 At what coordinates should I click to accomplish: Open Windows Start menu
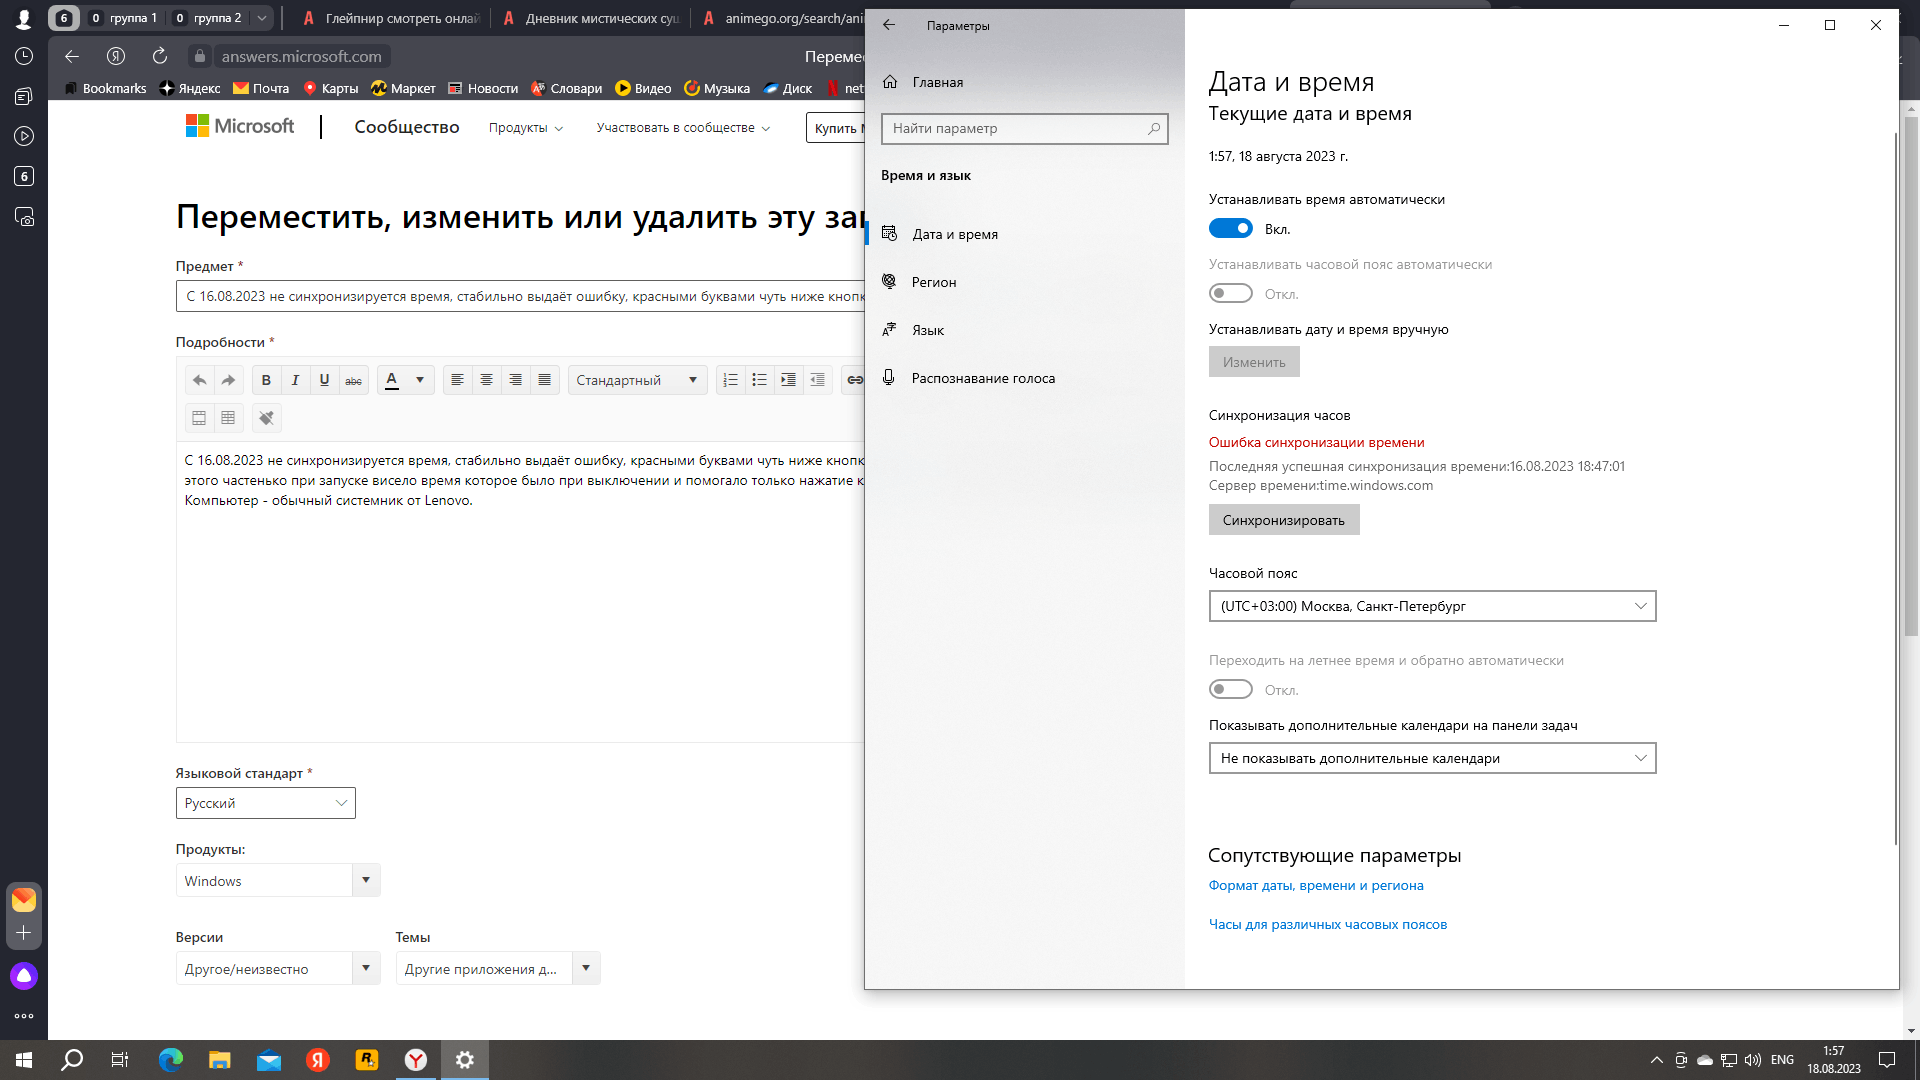(24, 1060)
